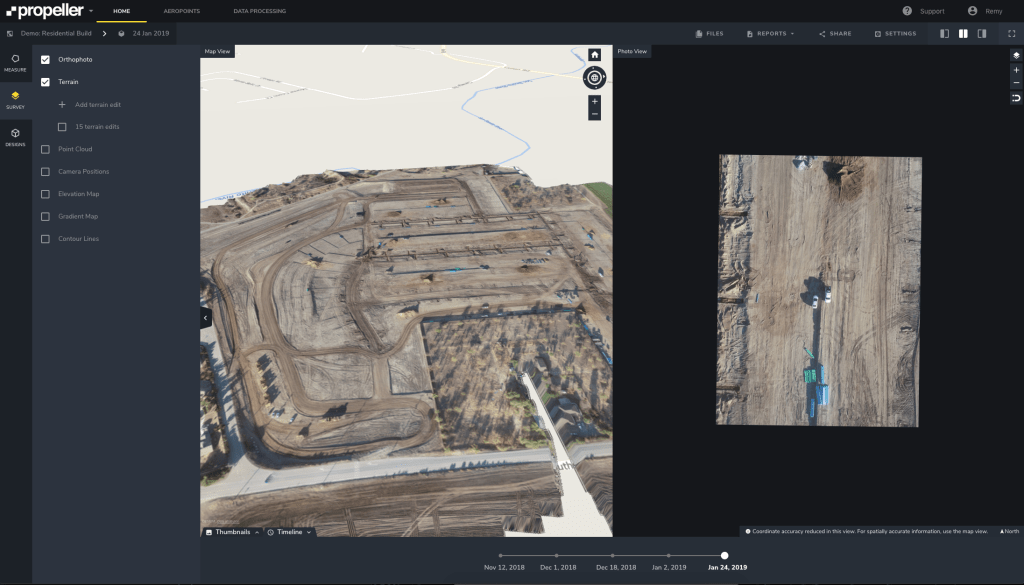1024x585 pixels.
Task: Click the split-view layout icon in top toolbar
Action: pos(964,33)
